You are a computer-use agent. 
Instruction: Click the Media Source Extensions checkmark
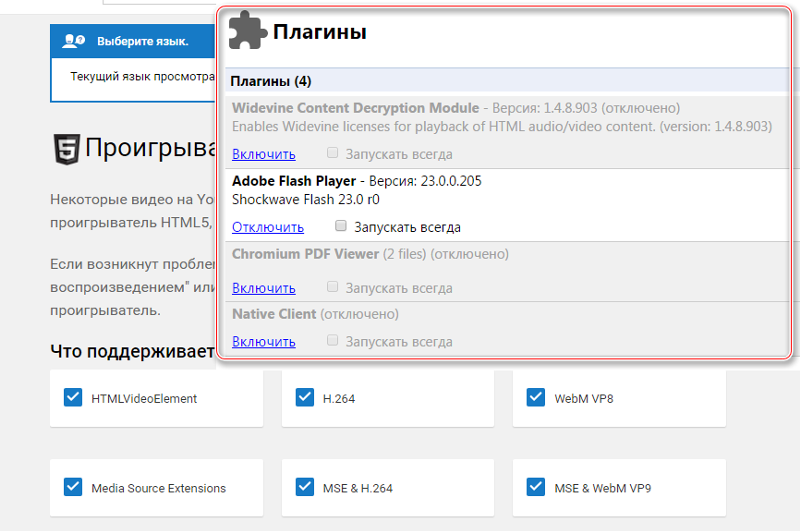(x=73, y=487)
